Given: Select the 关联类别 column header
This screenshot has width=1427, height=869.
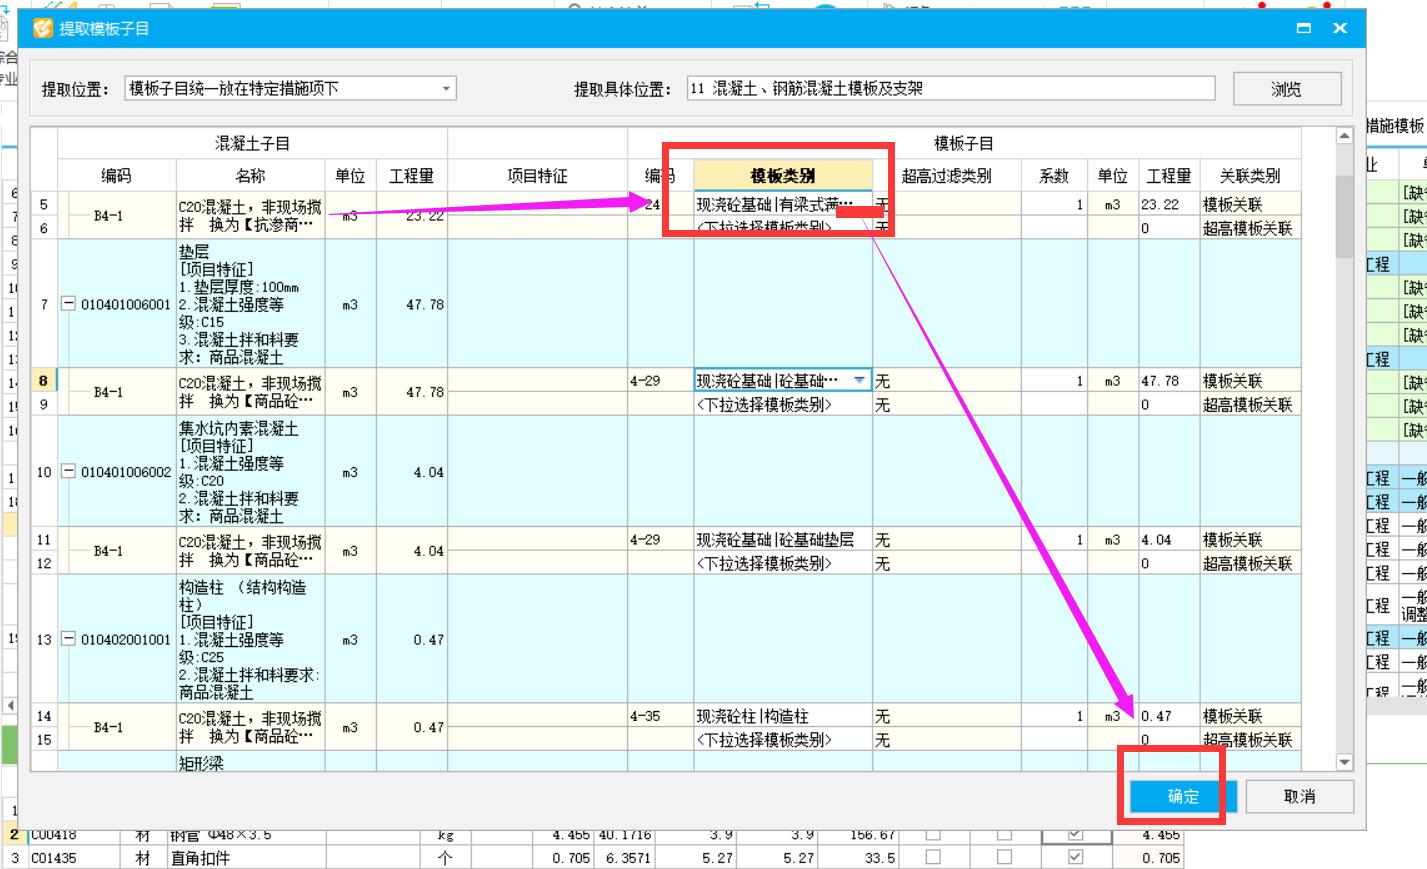Looking at the screenshot, I should click(x=1250, y=175).
